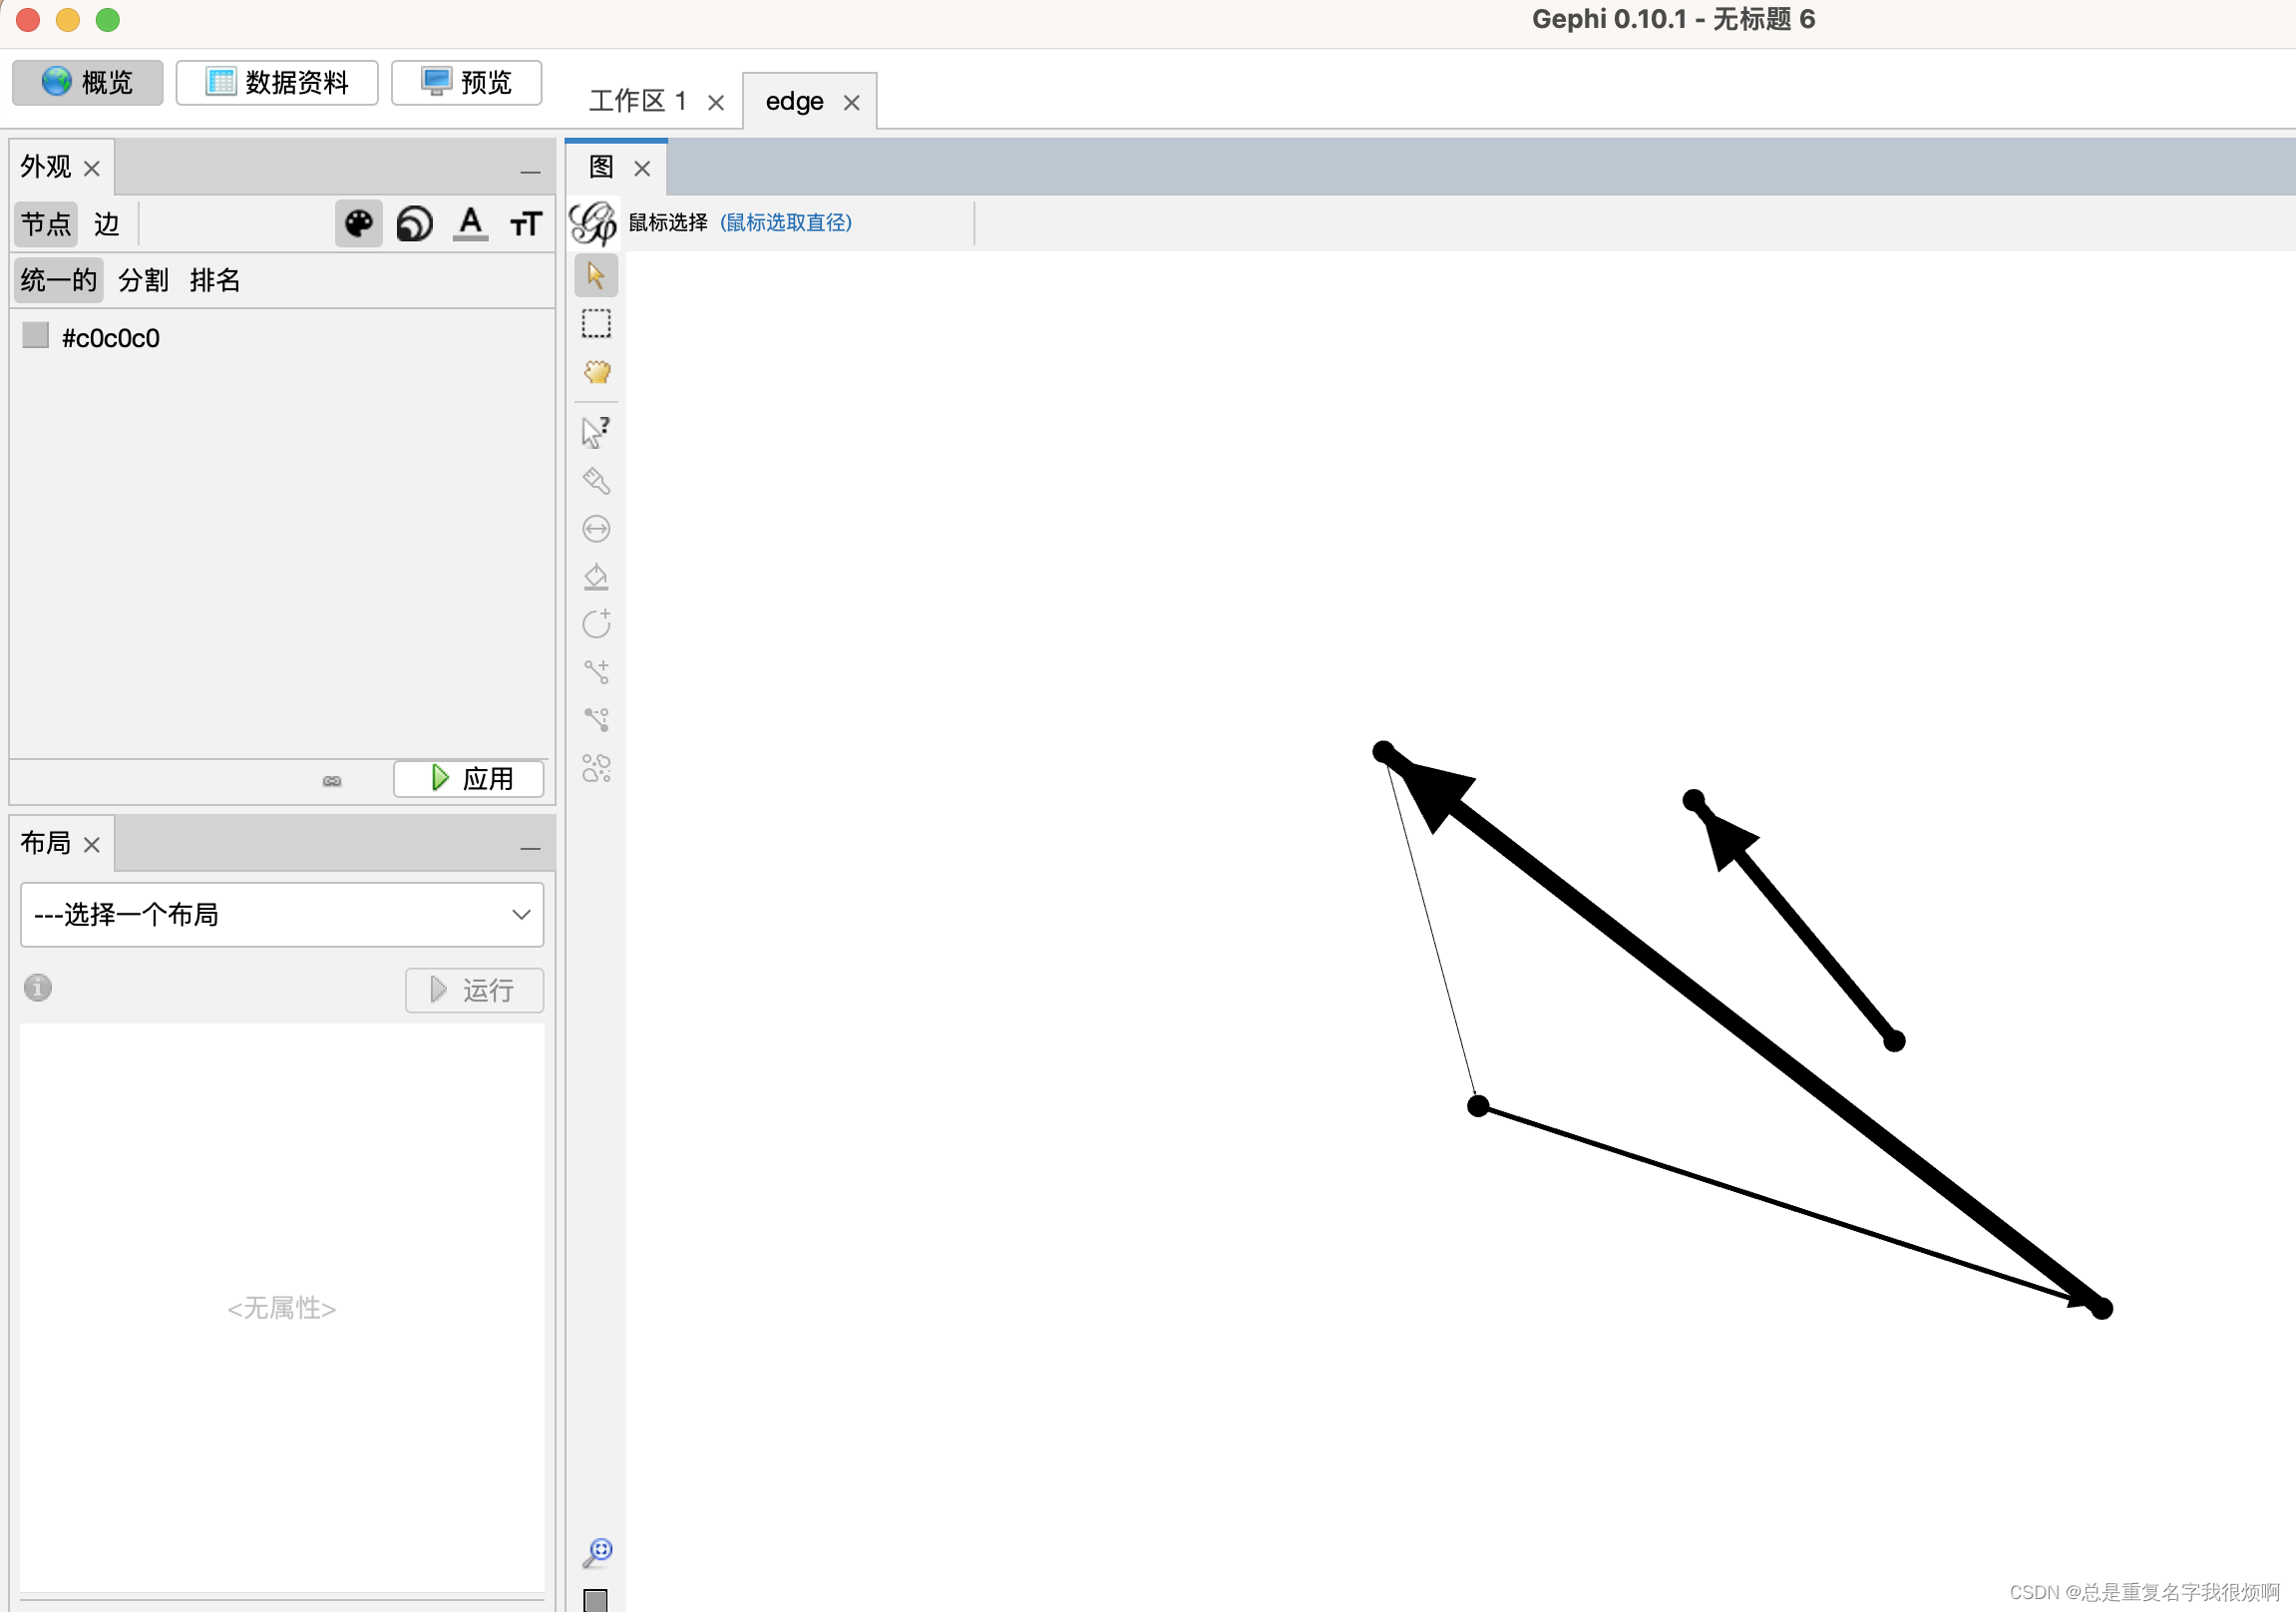Select the rectangle selection tool
Viewport: 2296px width, 1612px height.
point(596,323)
